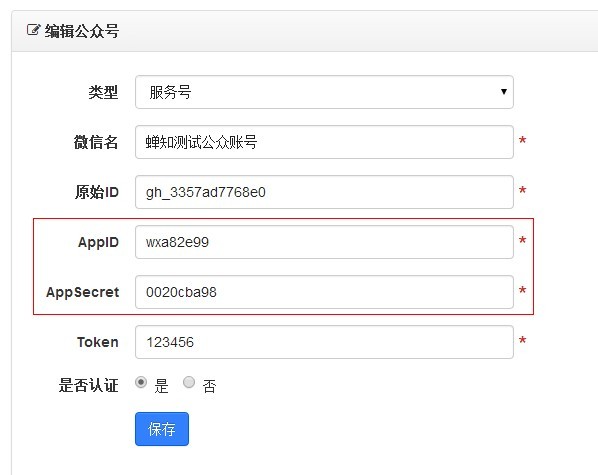Focus the AppSecret field showing 0020cba98
The height and width of the screenshot is (475, 598).
[324, 292]
